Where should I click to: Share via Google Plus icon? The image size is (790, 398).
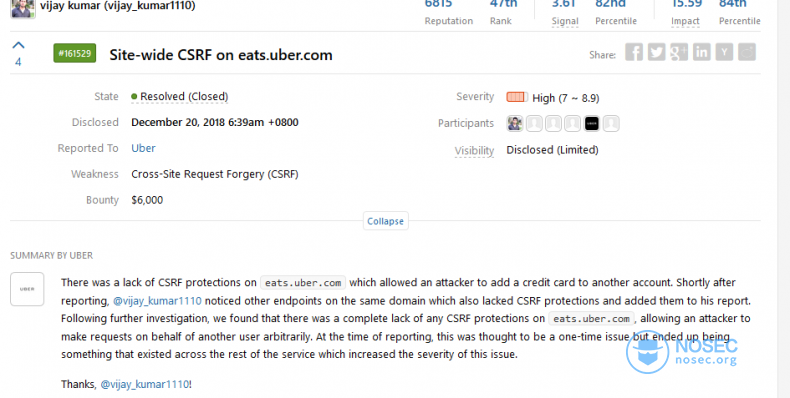click(679, 52)
